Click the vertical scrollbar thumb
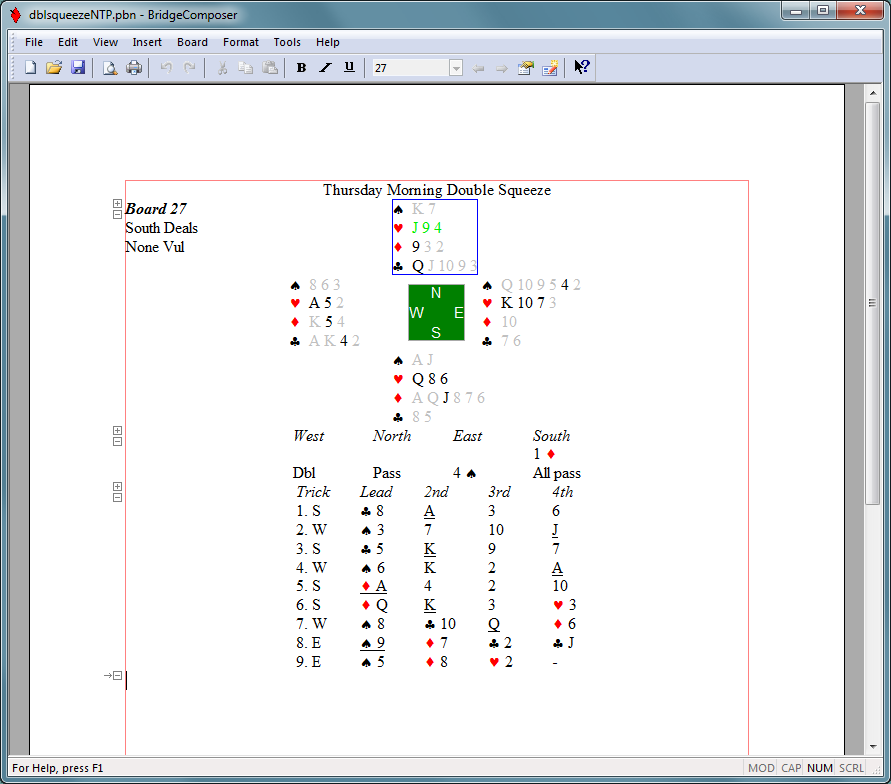891x784 pixels. coord(872,303)
